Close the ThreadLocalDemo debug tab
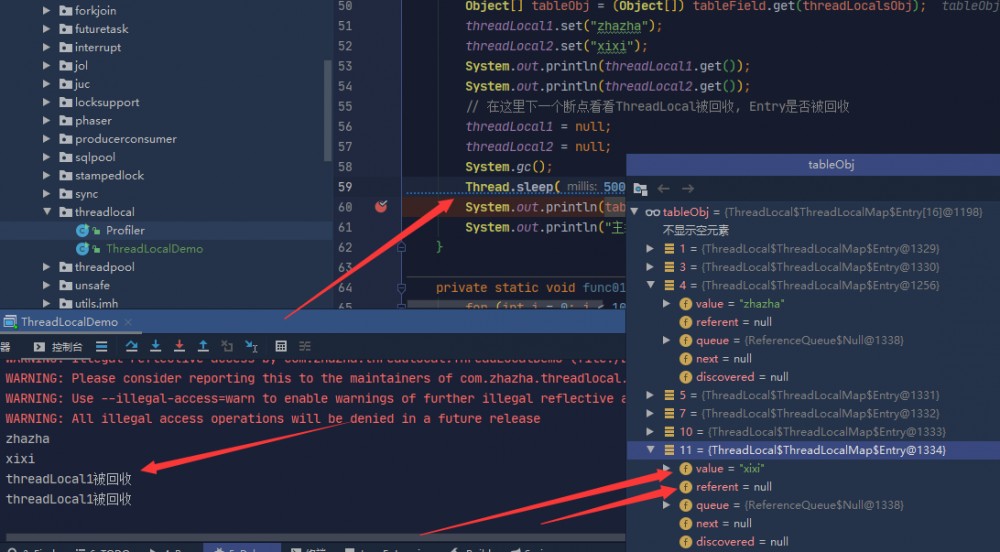Image resolution: width=1000 pixels, height=552 pixels. click(128, 322)
